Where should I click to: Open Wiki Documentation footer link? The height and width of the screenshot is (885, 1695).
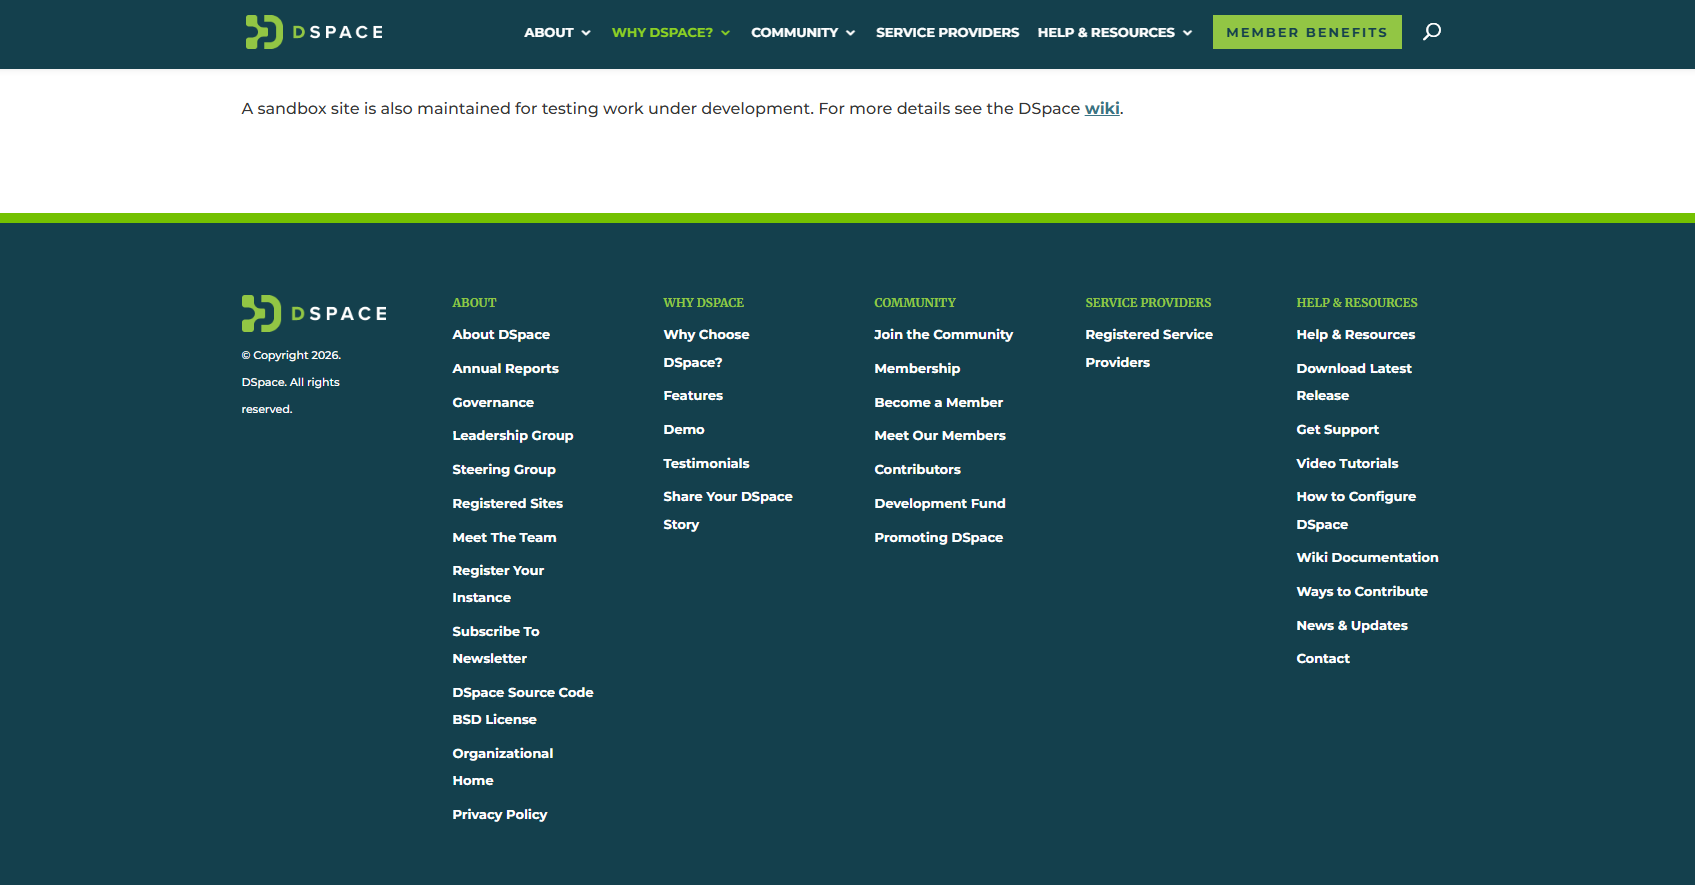coord(1367,557)
